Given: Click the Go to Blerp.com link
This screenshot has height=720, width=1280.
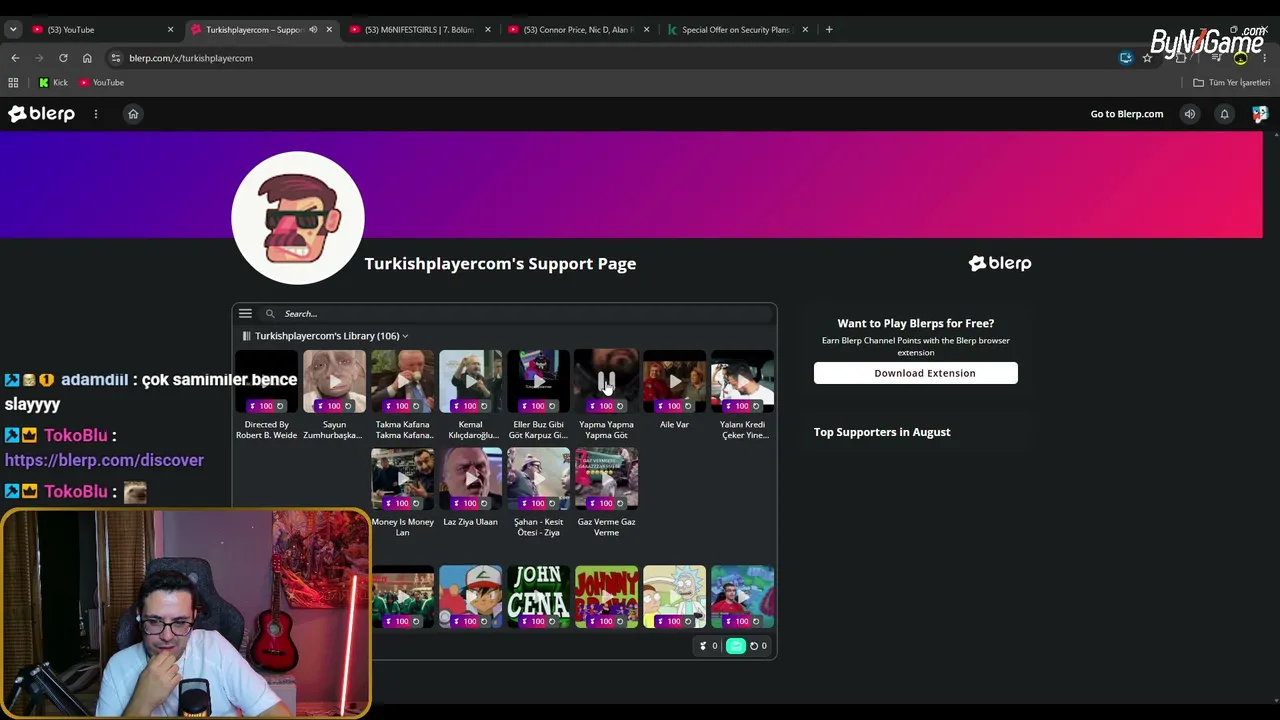Looking at the screenshot, I should tap(1127, 114).
